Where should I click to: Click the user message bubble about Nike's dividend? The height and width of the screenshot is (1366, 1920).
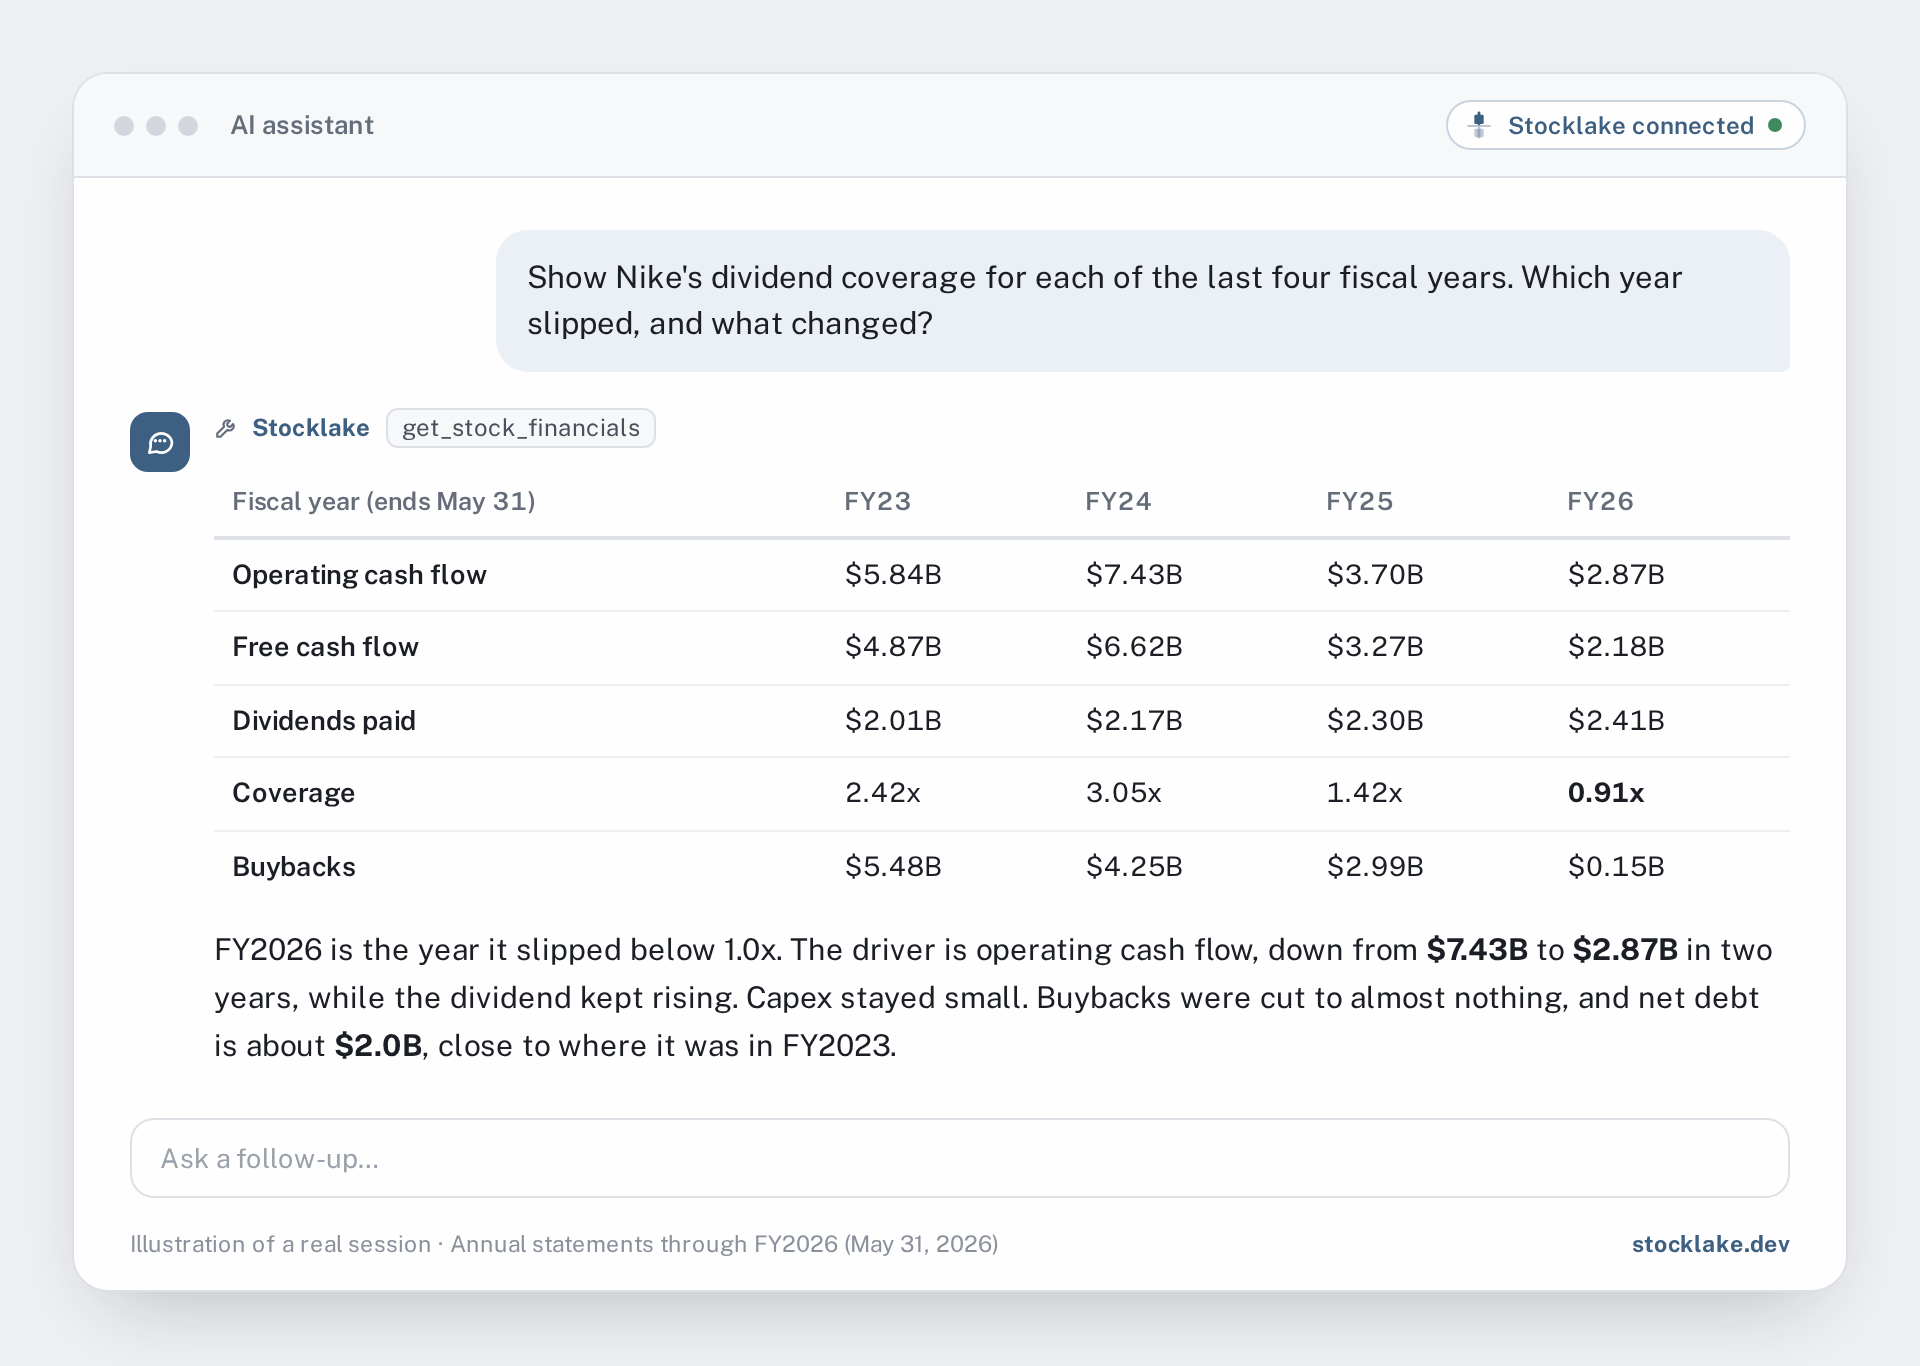coord(1143,301)
